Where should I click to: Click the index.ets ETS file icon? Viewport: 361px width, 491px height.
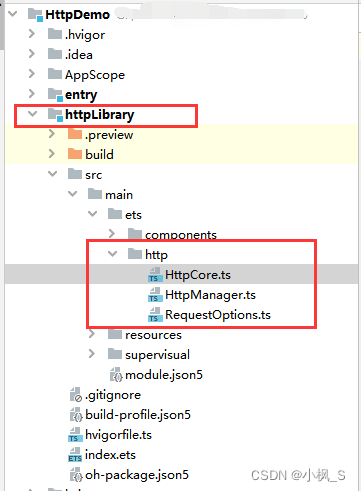75,455
